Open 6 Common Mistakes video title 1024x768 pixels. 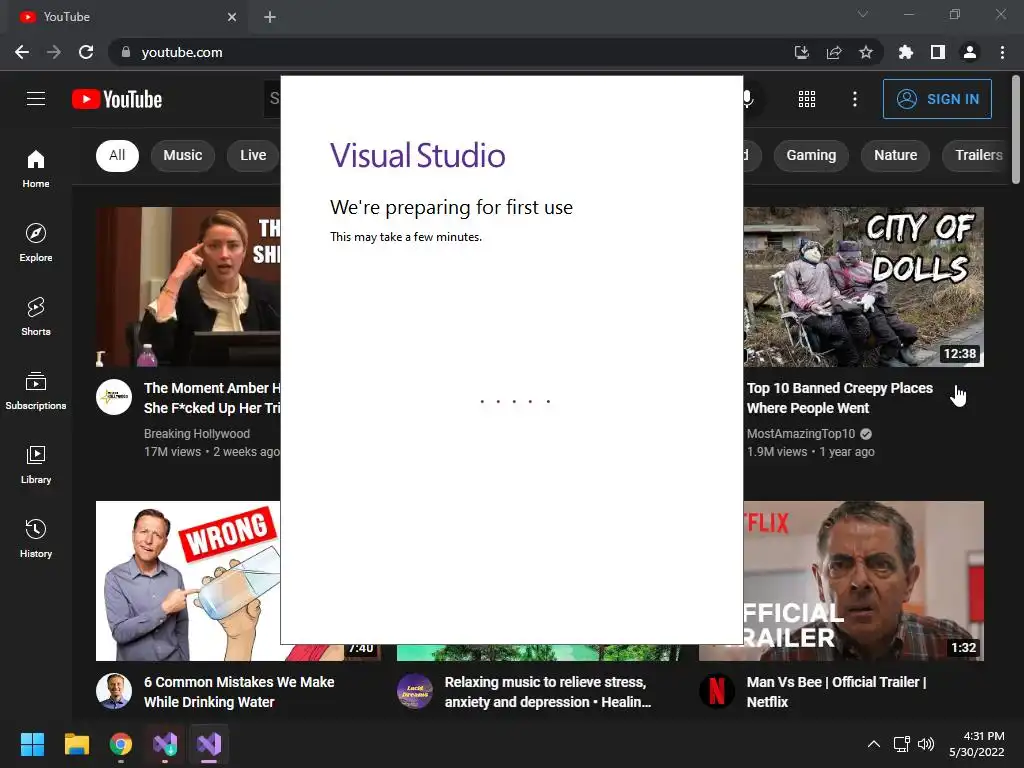pos(239,692)
